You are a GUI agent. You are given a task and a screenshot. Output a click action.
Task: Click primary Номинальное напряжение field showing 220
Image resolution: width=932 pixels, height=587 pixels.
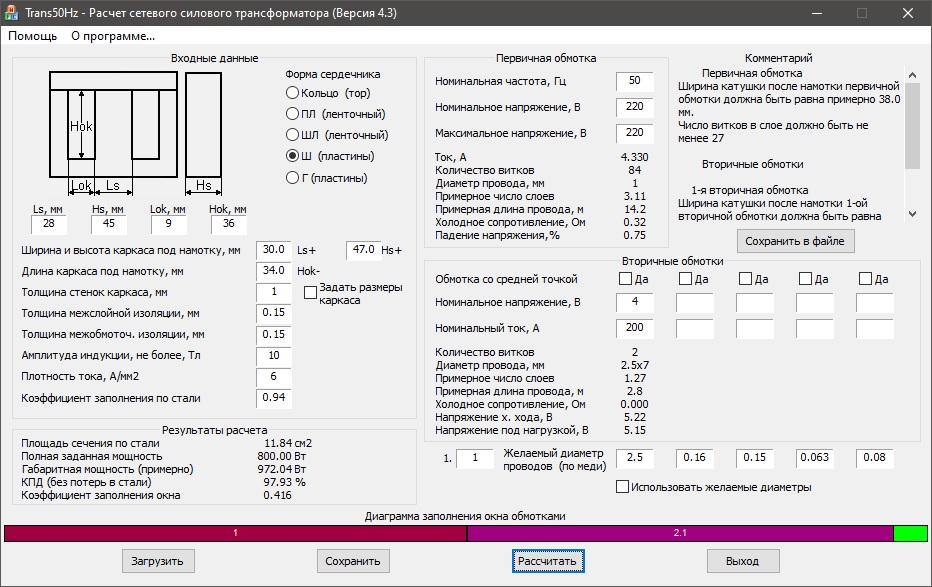(635, 107)
